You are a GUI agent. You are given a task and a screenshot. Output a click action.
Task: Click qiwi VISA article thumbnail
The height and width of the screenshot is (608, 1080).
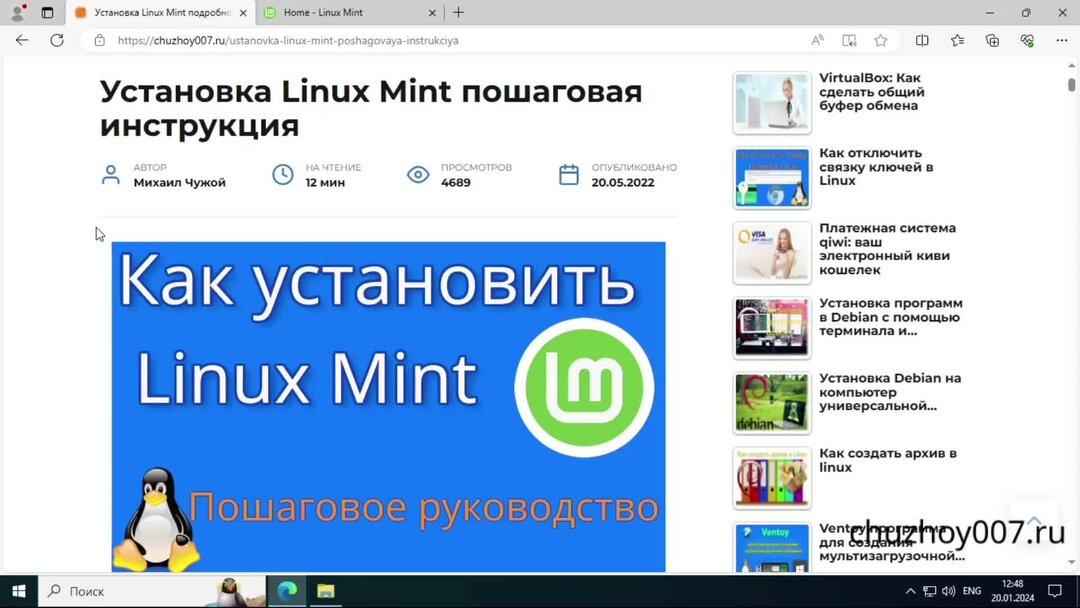[x=772, y=253]
